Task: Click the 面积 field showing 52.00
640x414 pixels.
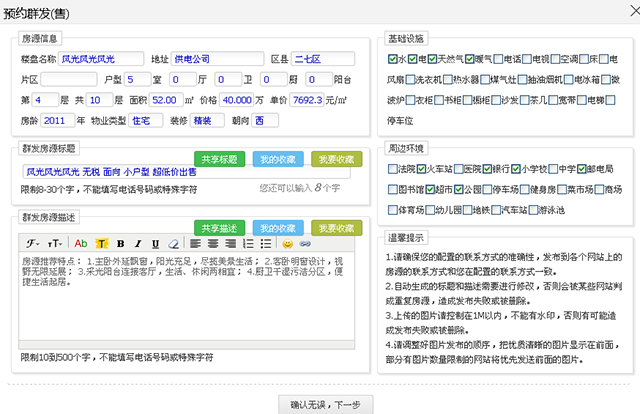Action: [x=166, y=100]
